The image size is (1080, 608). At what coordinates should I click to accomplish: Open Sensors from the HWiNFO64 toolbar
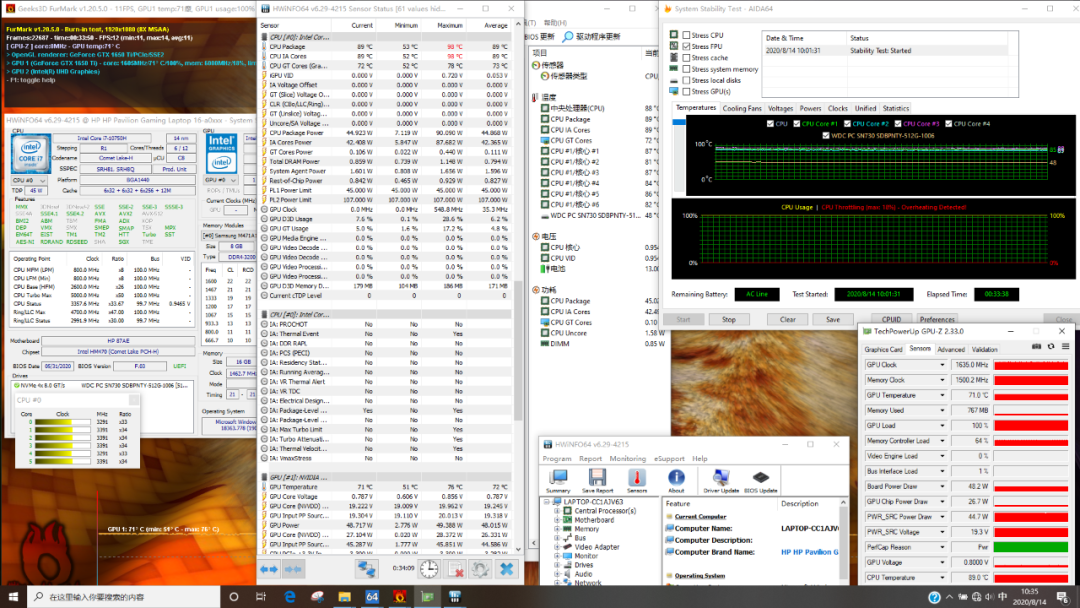click(637, 479)
